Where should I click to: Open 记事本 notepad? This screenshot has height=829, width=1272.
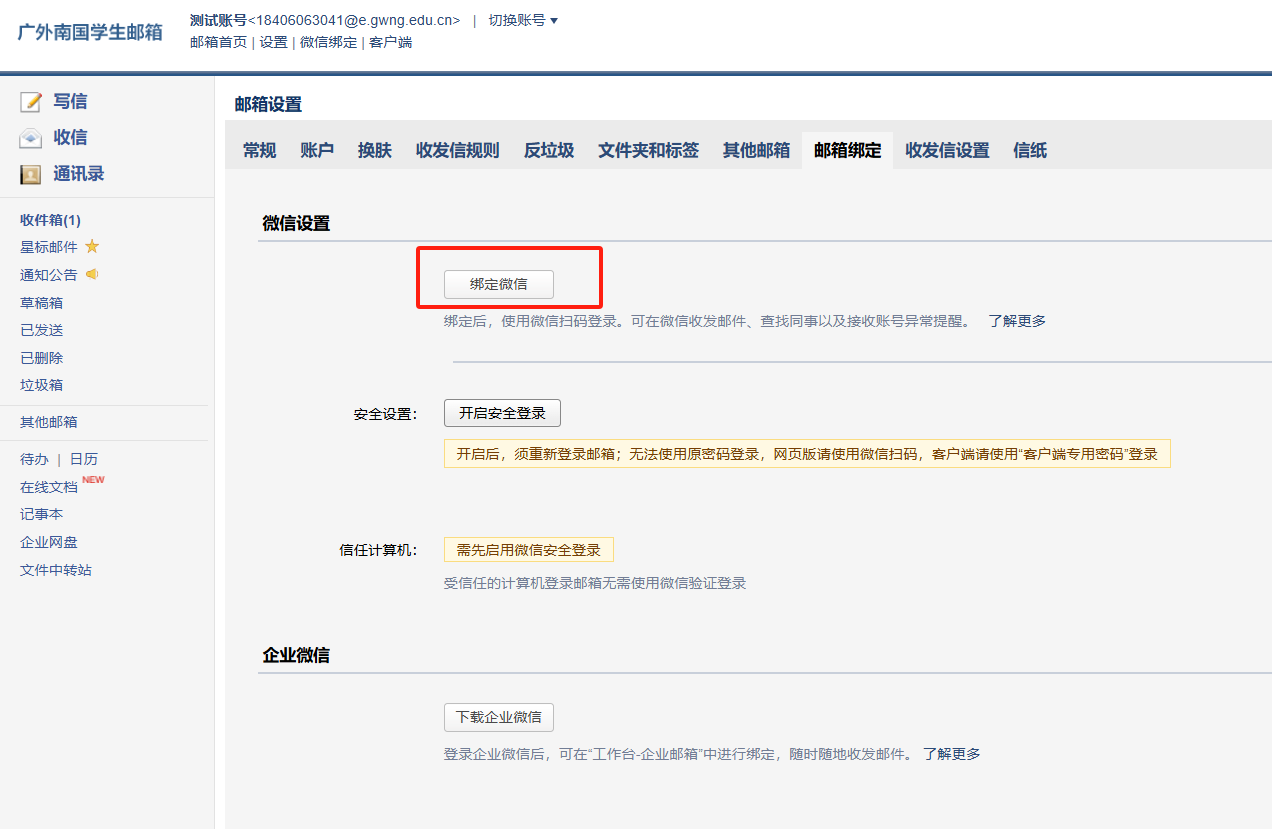[42, 514]
